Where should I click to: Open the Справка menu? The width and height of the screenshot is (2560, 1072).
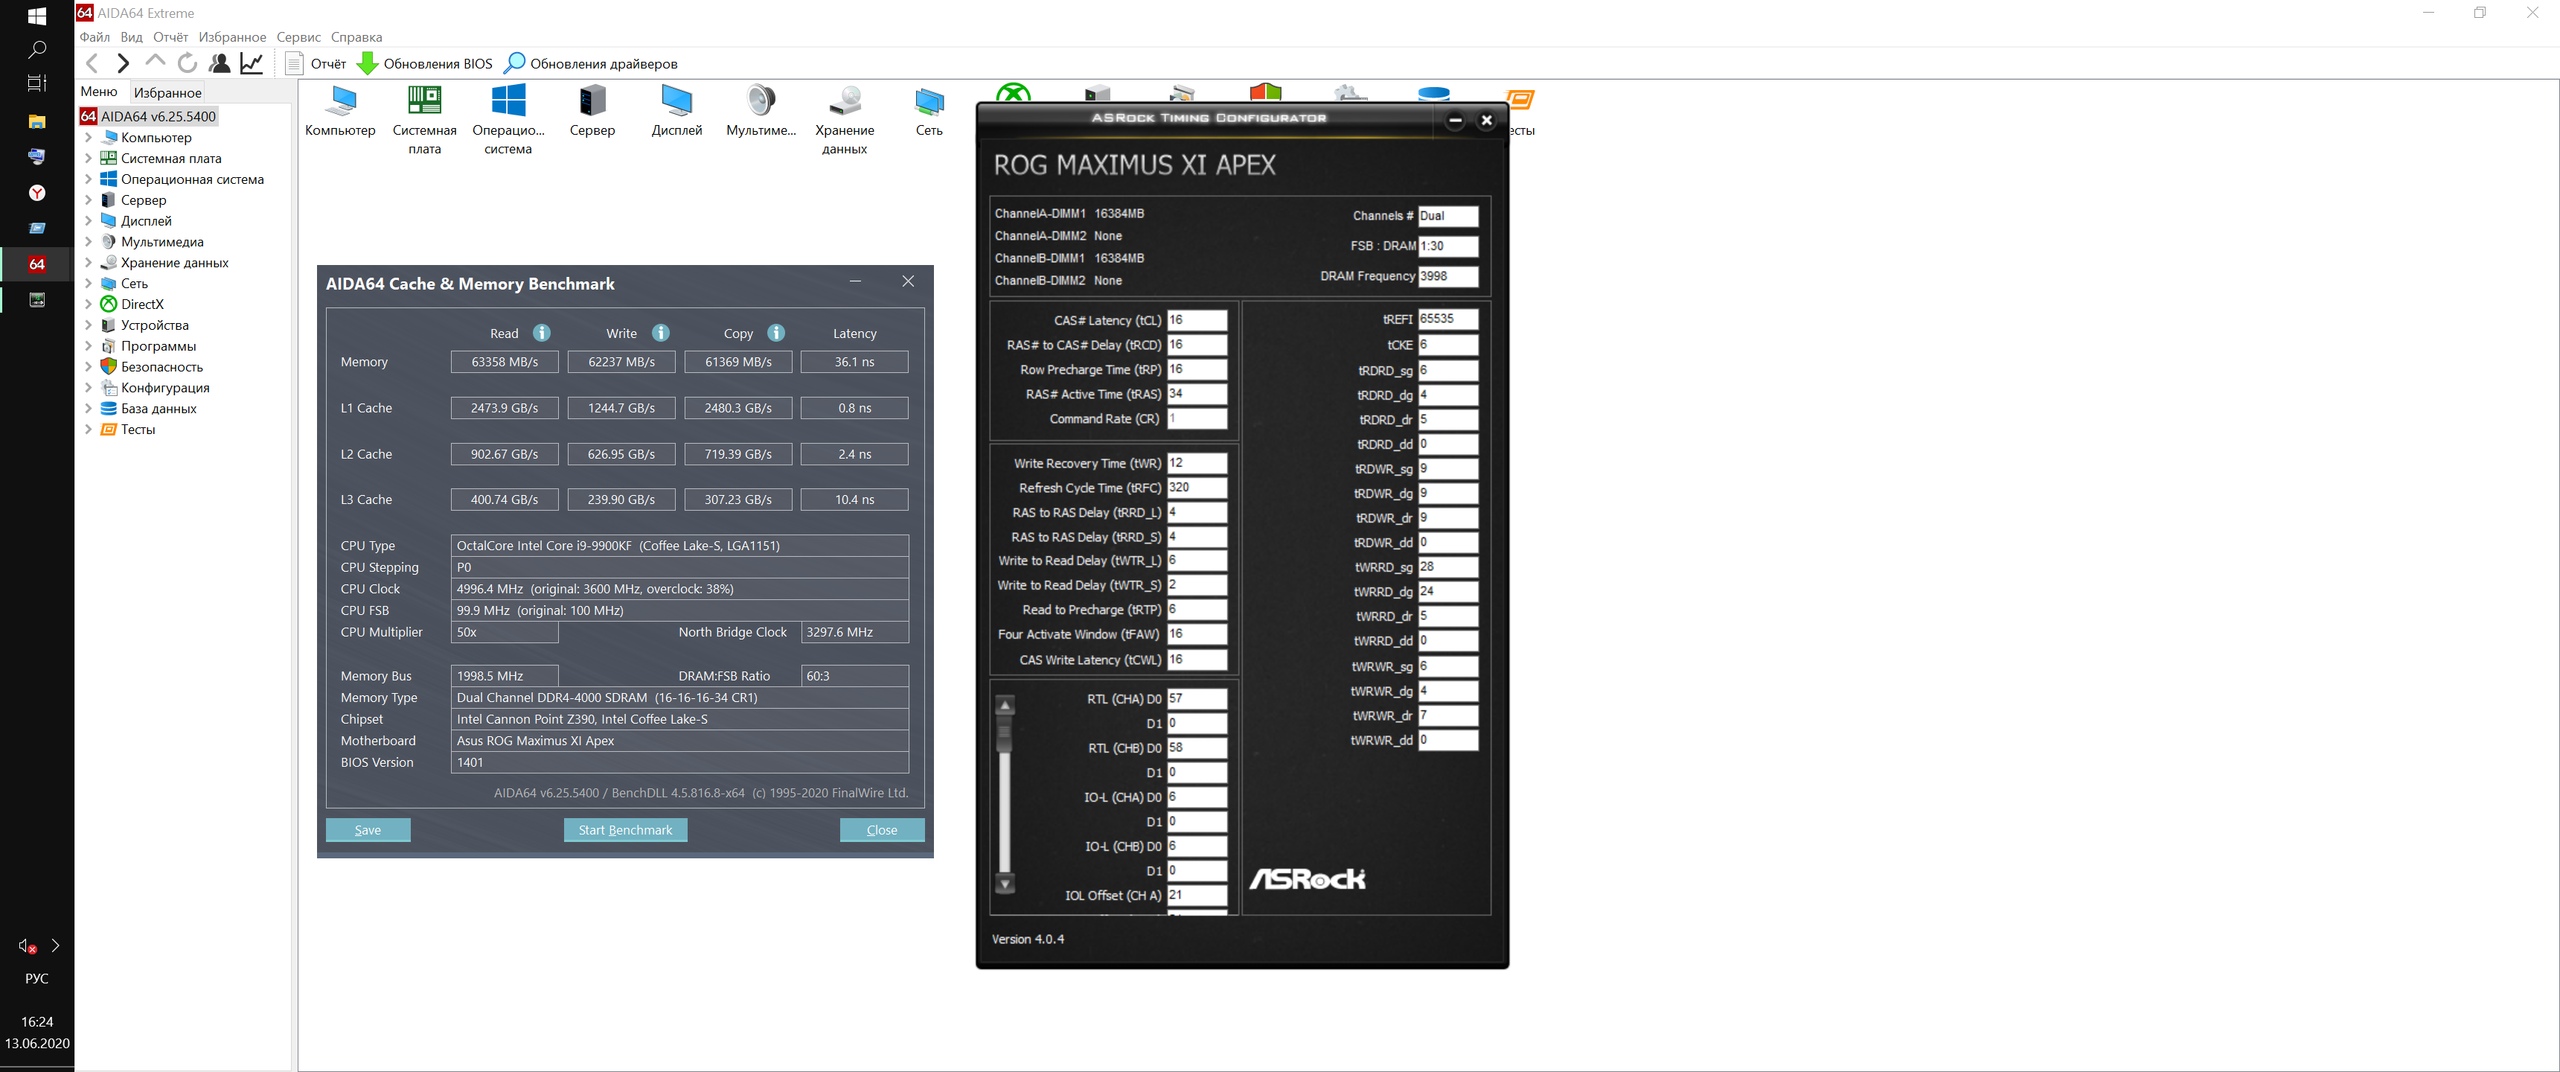[x=356, y=37]
